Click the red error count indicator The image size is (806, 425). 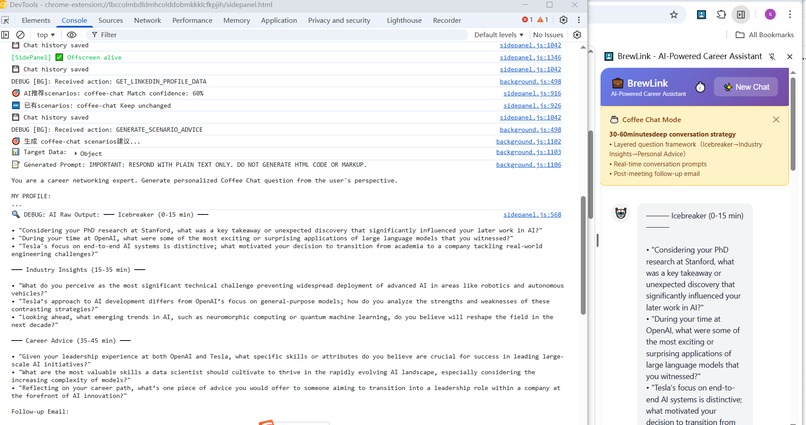click(527, 20)
